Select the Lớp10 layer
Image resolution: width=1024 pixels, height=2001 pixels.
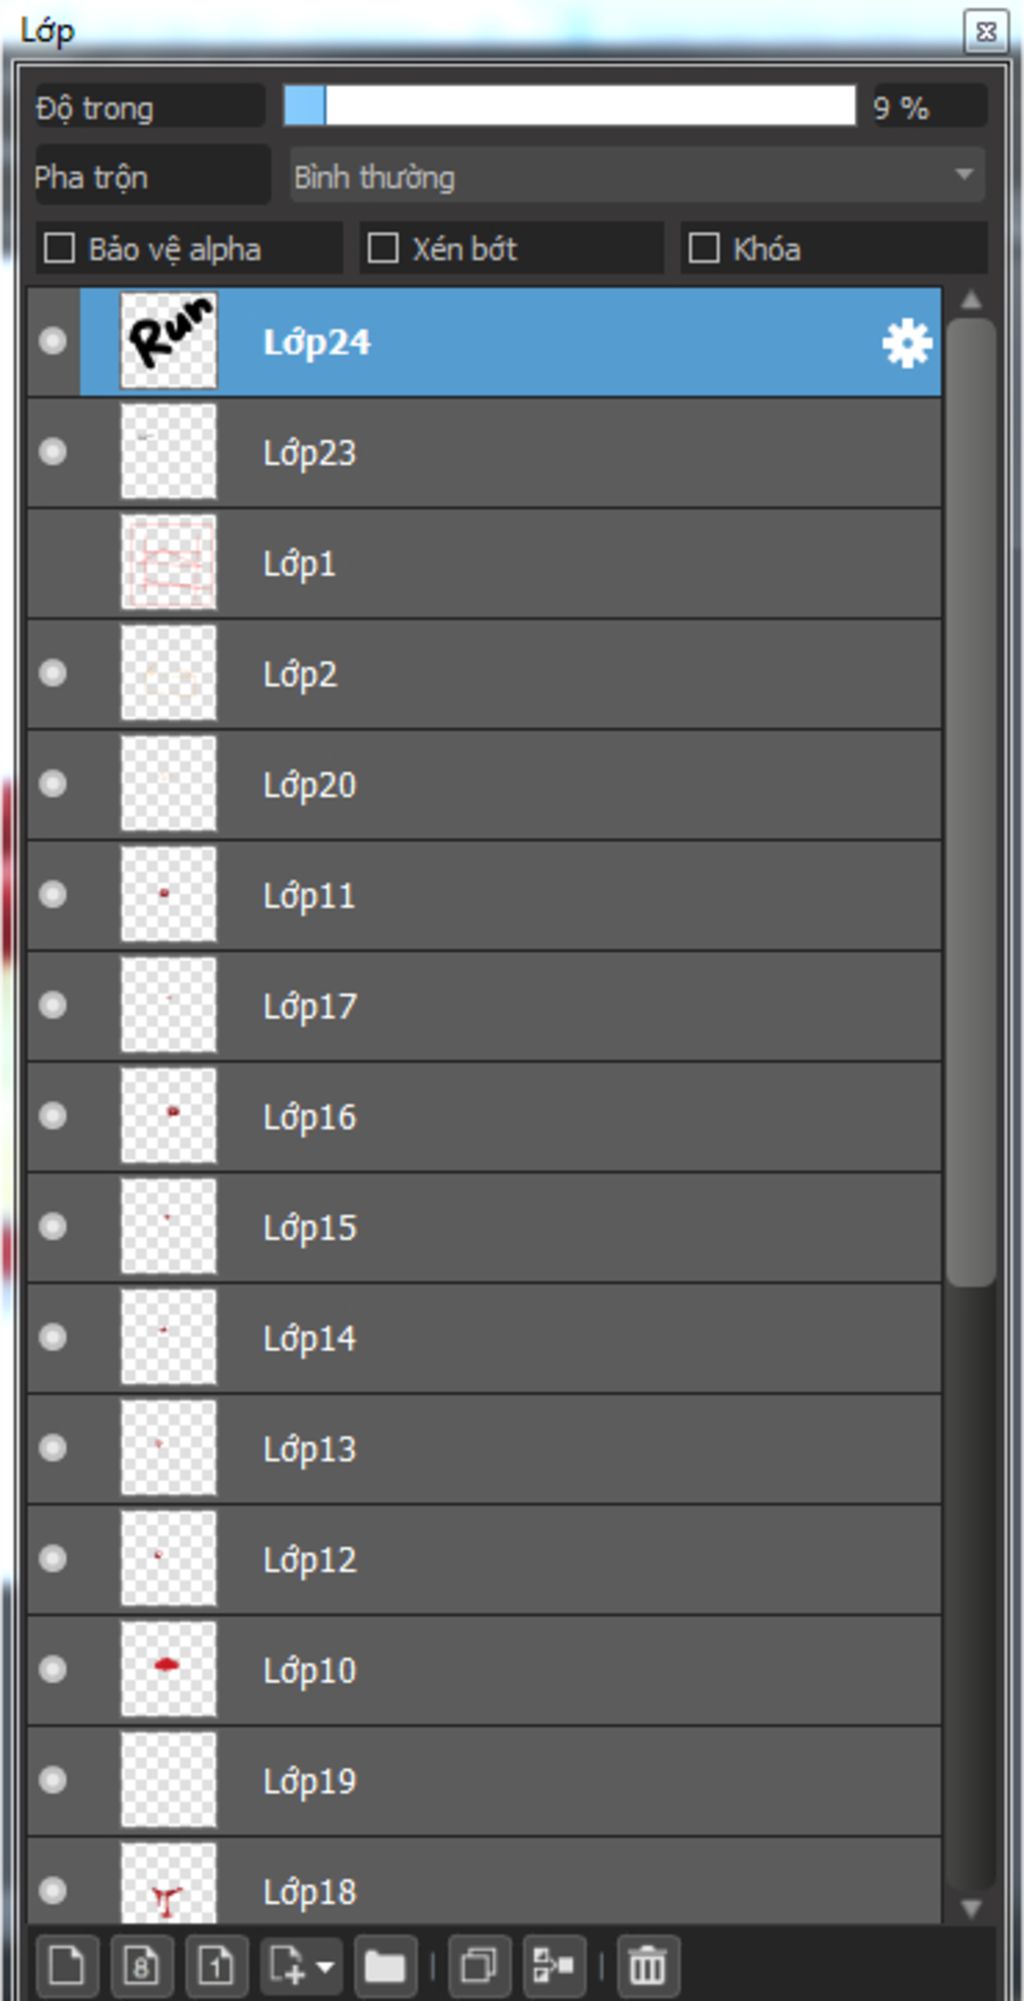click(x=484, y=1670)
